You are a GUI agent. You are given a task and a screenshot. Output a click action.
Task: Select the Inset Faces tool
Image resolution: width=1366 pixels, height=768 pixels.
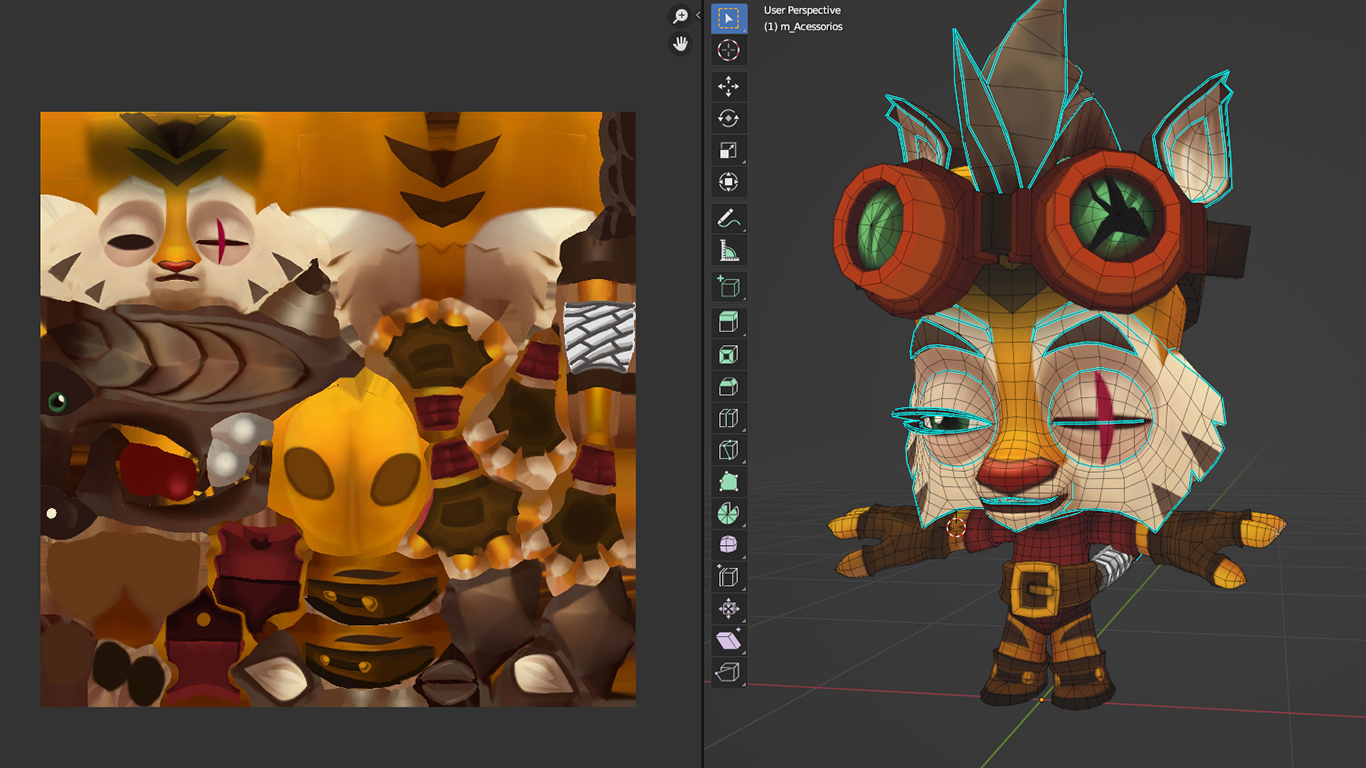pos(728,355)
